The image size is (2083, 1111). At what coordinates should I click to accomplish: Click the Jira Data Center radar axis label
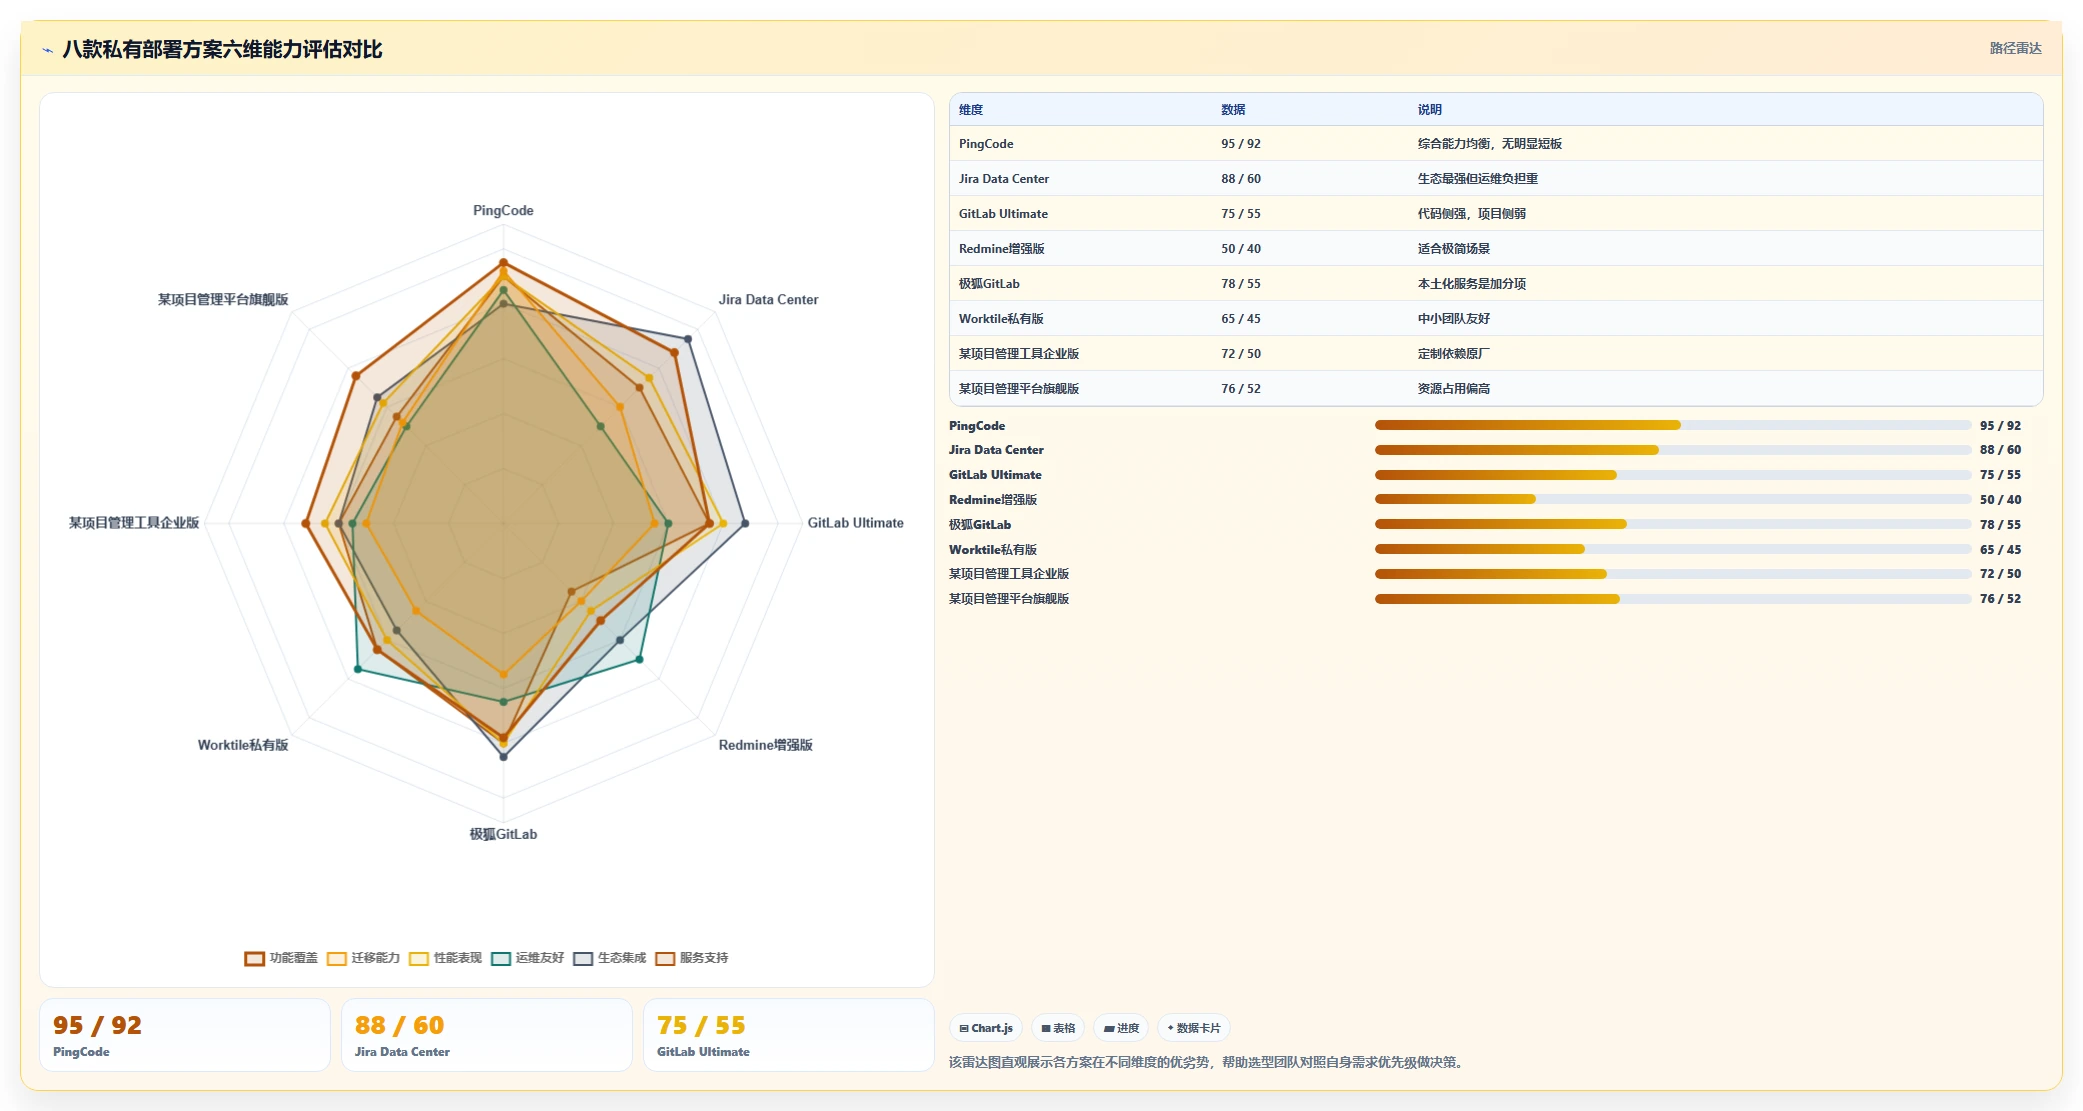[x=768, y=300]
